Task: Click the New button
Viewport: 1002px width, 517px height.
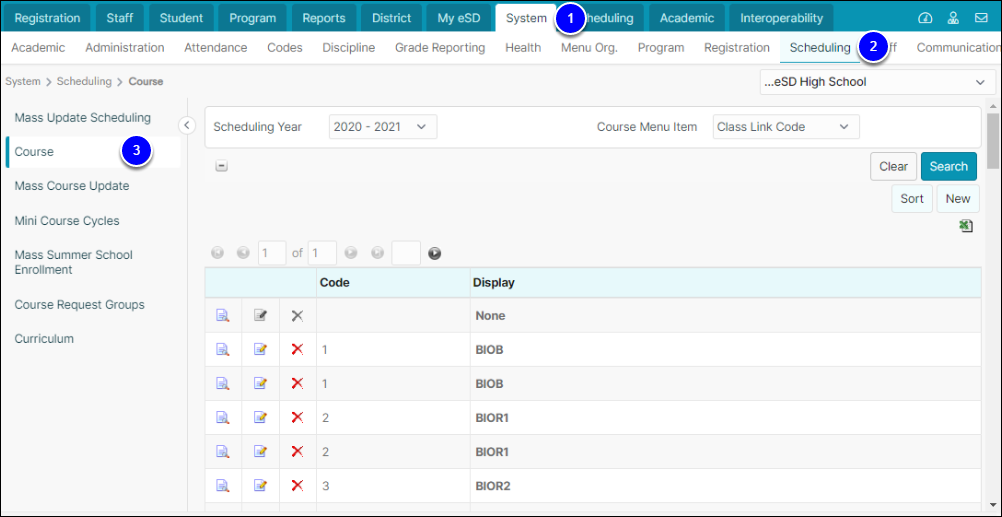Action: click(958, 199)
